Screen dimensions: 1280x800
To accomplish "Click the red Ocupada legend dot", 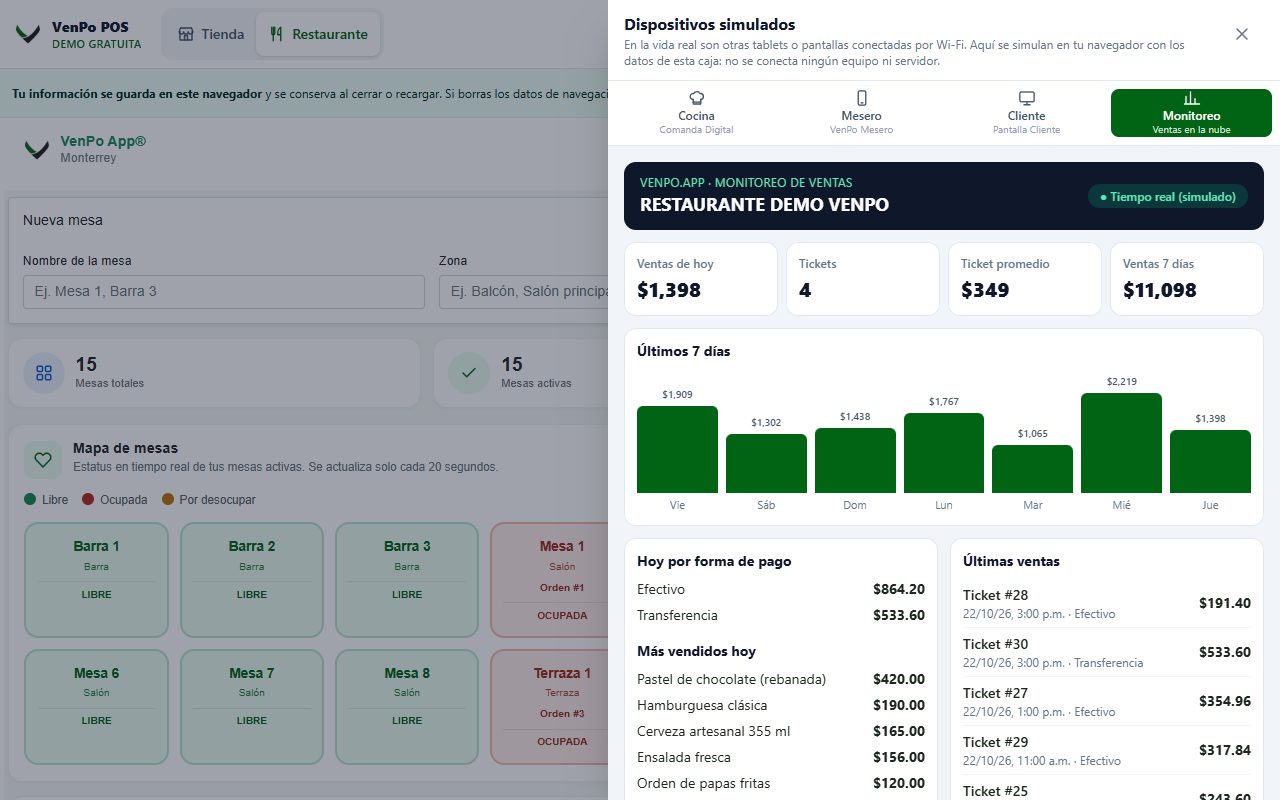I will (88, 499).
